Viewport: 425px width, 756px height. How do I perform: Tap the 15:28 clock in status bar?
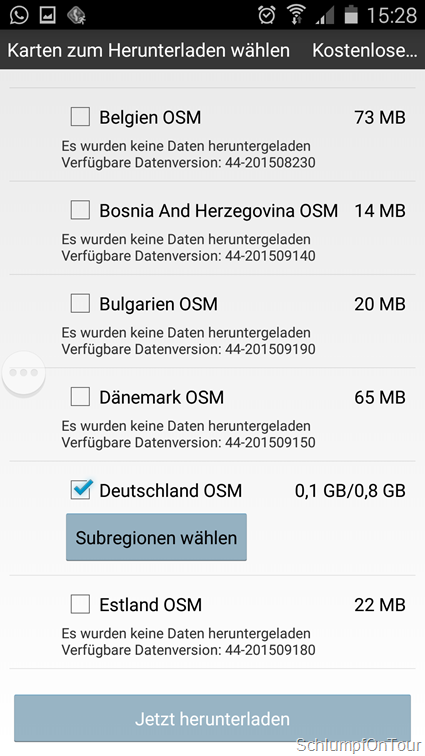391,15
